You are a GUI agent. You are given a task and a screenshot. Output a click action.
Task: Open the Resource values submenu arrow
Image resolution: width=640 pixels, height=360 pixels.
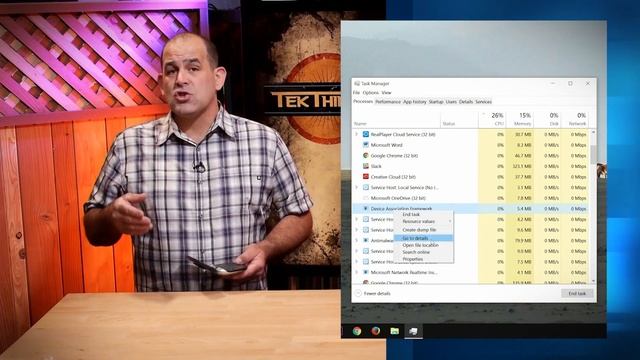450,222
